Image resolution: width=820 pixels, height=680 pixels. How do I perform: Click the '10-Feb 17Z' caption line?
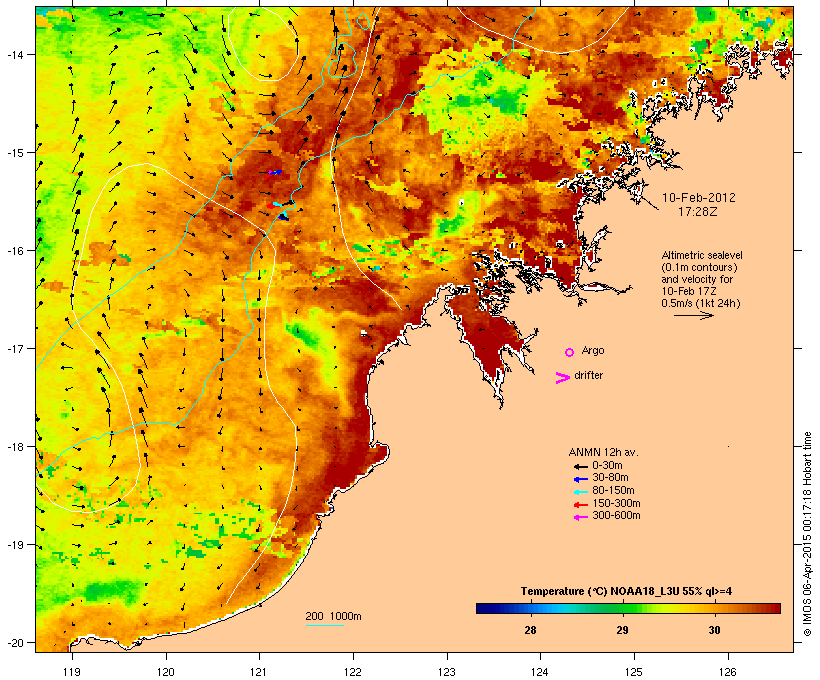point(689,291)
